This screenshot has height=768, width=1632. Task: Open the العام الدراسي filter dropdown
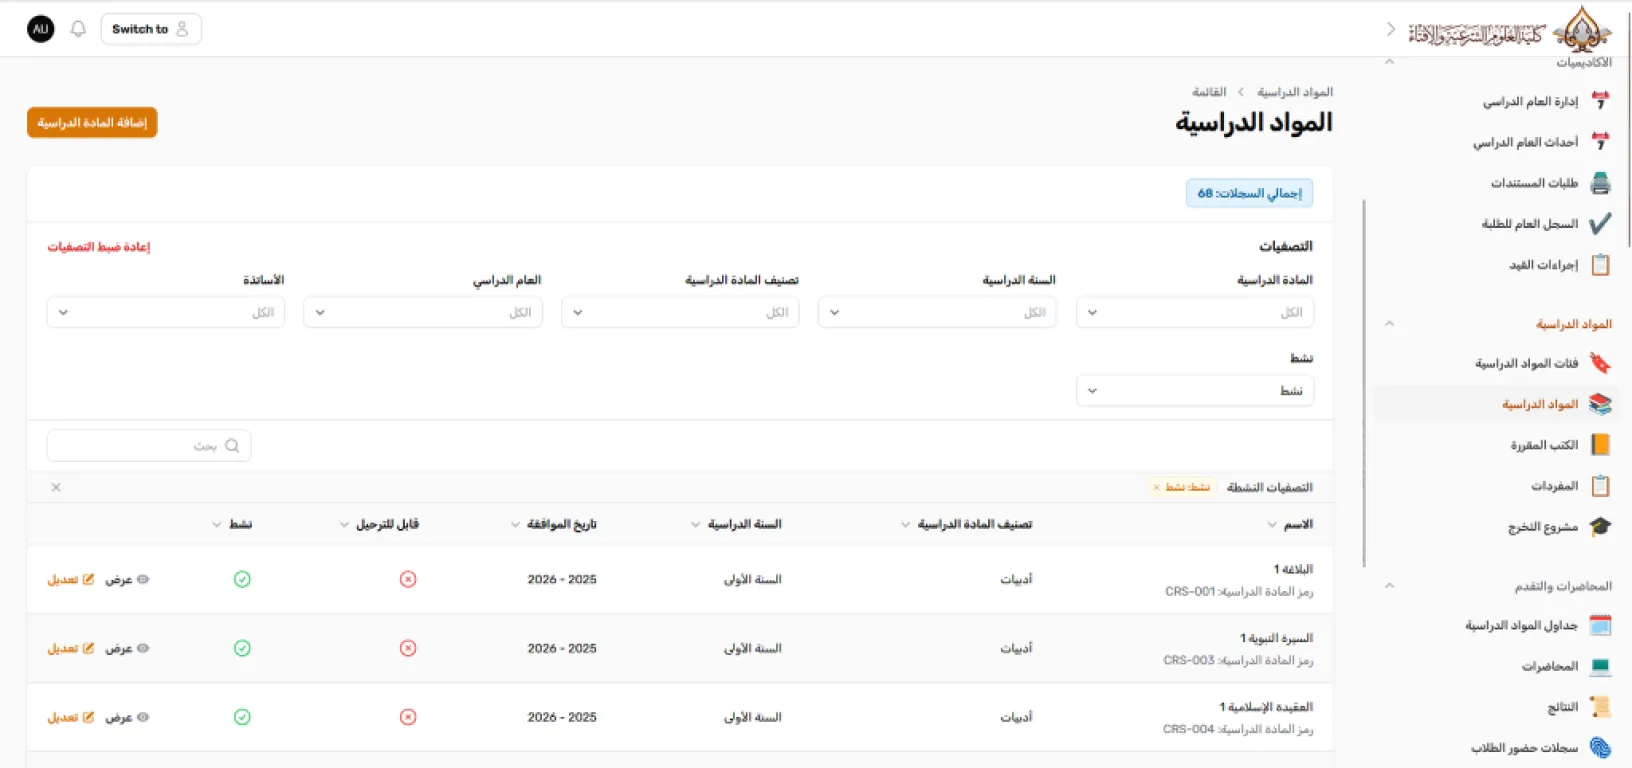pyautogui.click(x=423, y=313)
